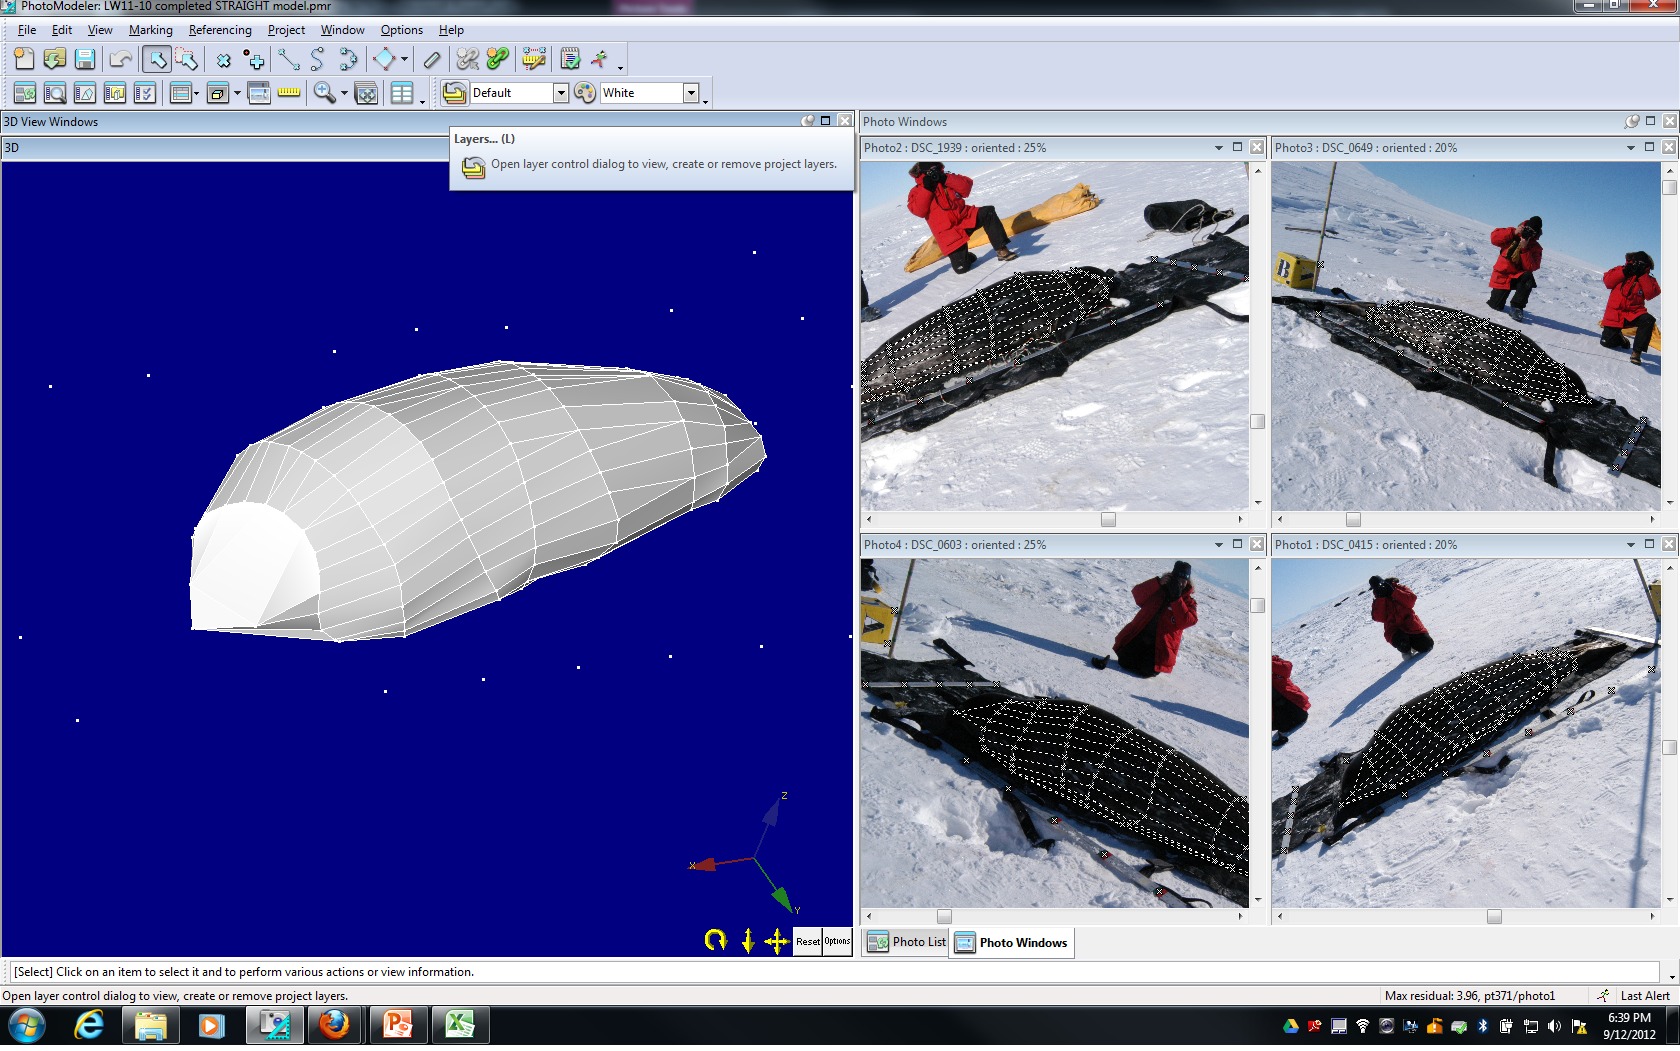Expand the White material dropdown
The height and width of the screenshot is (1051, 1680).
pos(691,93)
